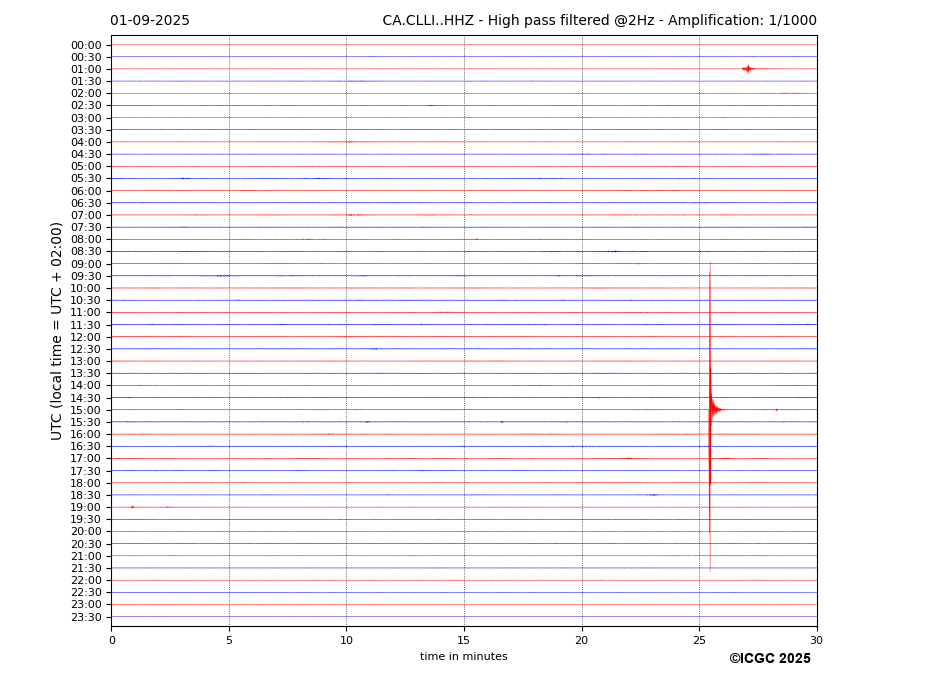The image size is (927, 696).
Task: Click the 02:00 row label
Action: [x=86, y=94]
